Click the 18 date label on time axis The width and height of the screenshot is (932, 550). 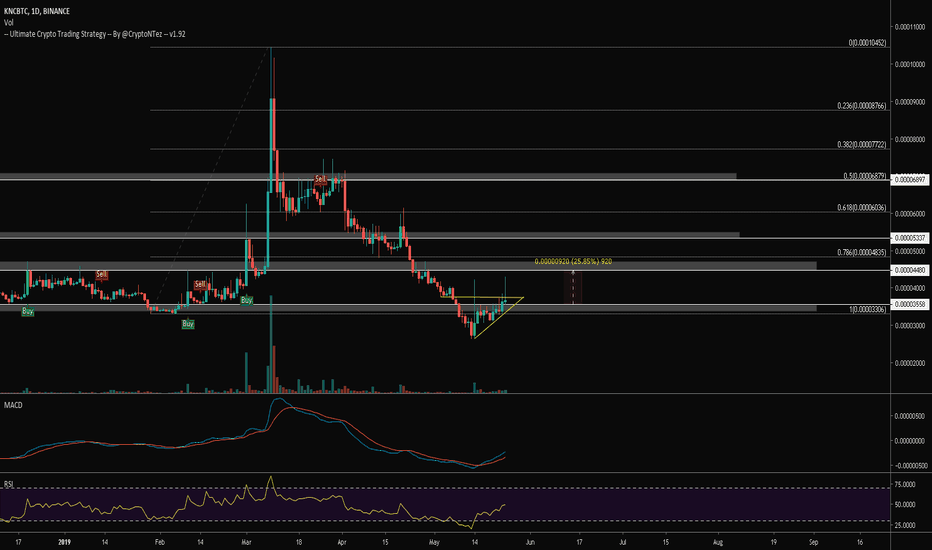click(299, 542)
